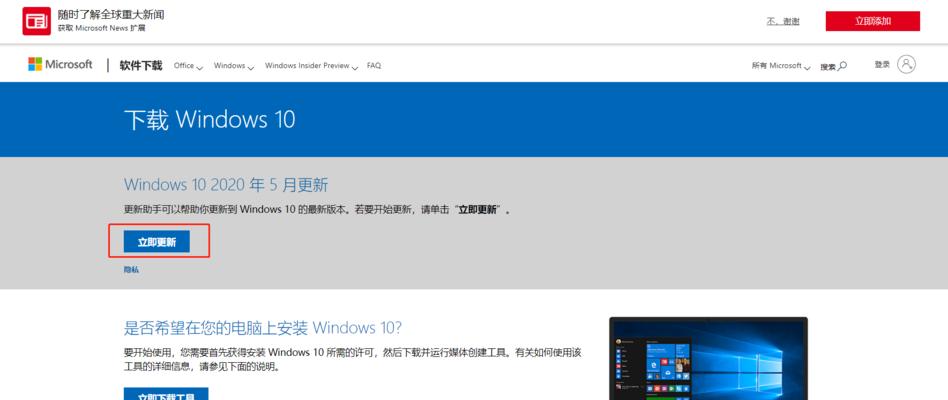Click the 立即添加 red button
The image size is (948, 400).
click(872, 21)
